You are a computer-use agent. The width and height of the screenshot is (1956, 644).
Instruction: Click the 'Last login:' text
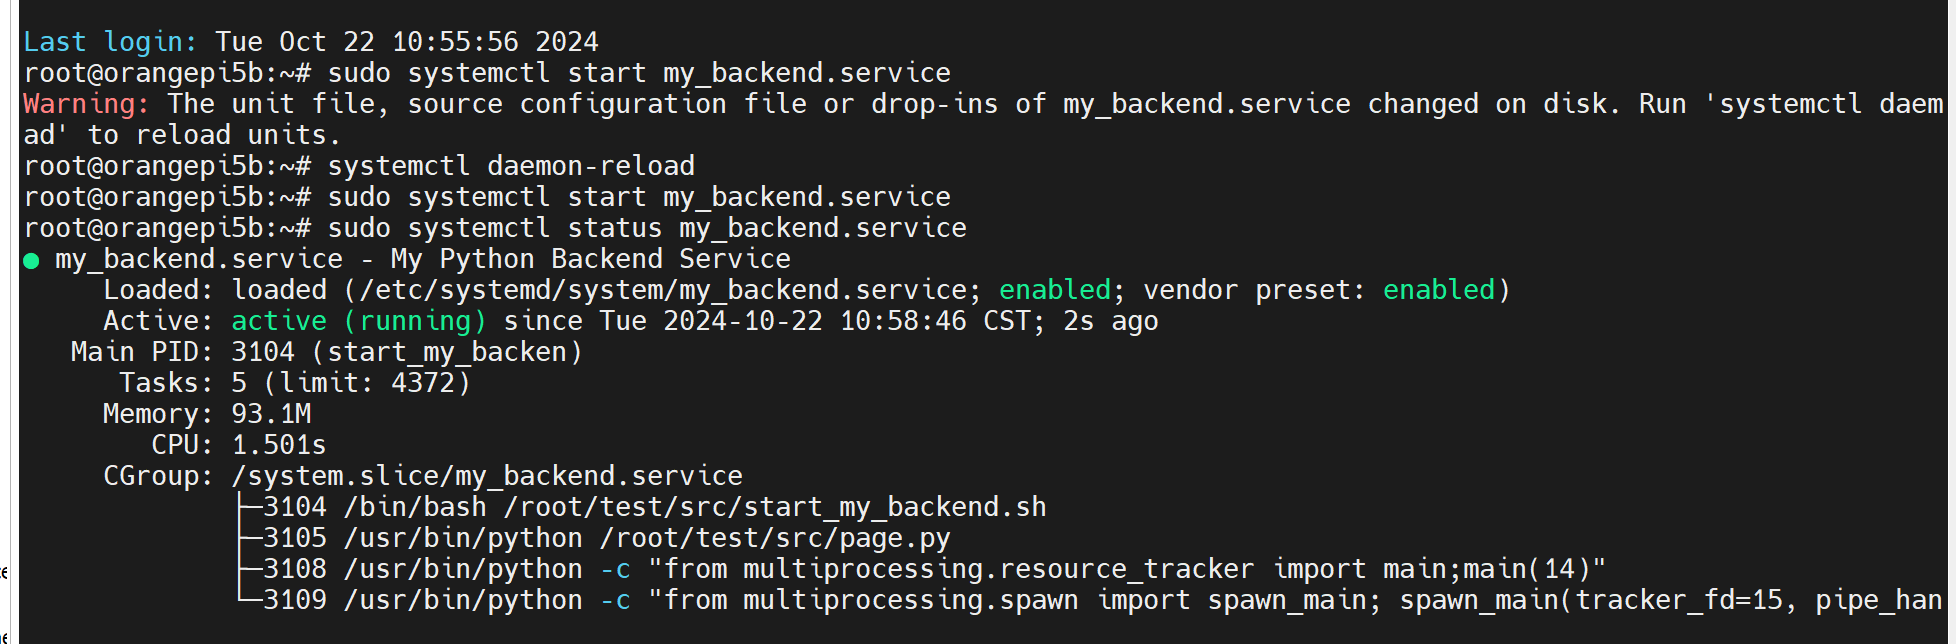[110, 42]
